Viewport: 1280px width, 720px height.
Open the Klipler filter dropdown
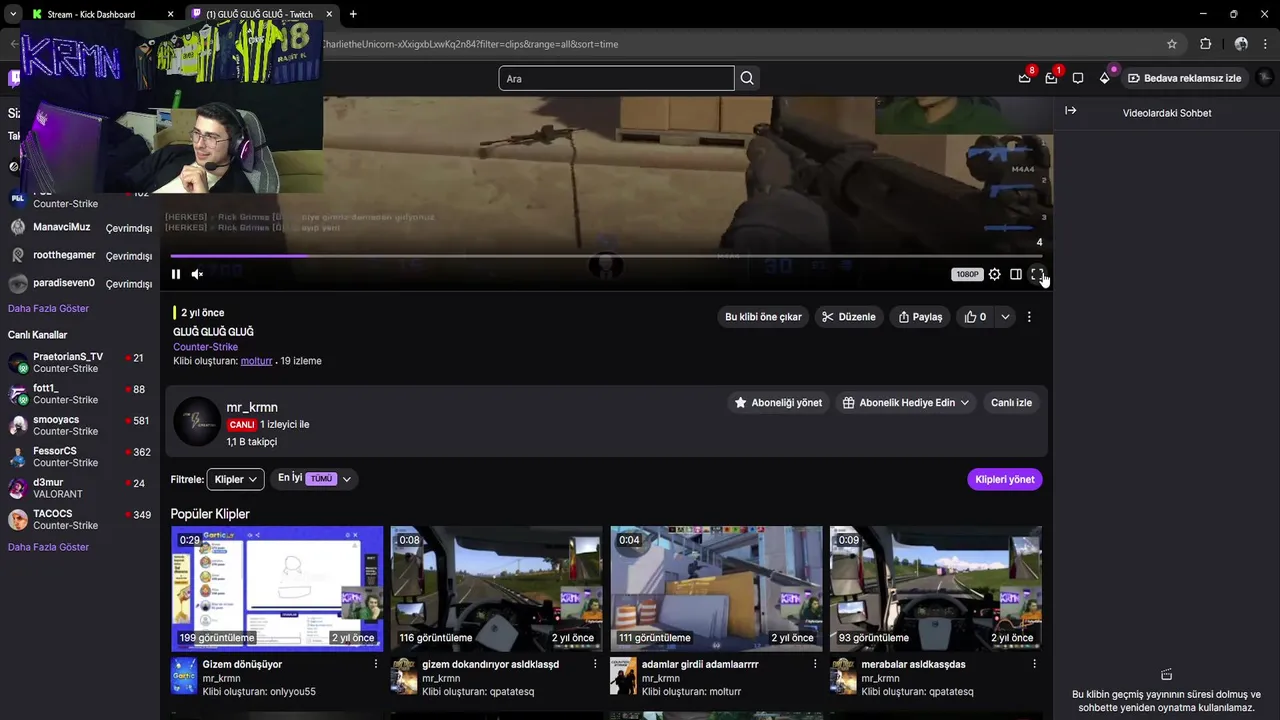click(x=235, y=479)
